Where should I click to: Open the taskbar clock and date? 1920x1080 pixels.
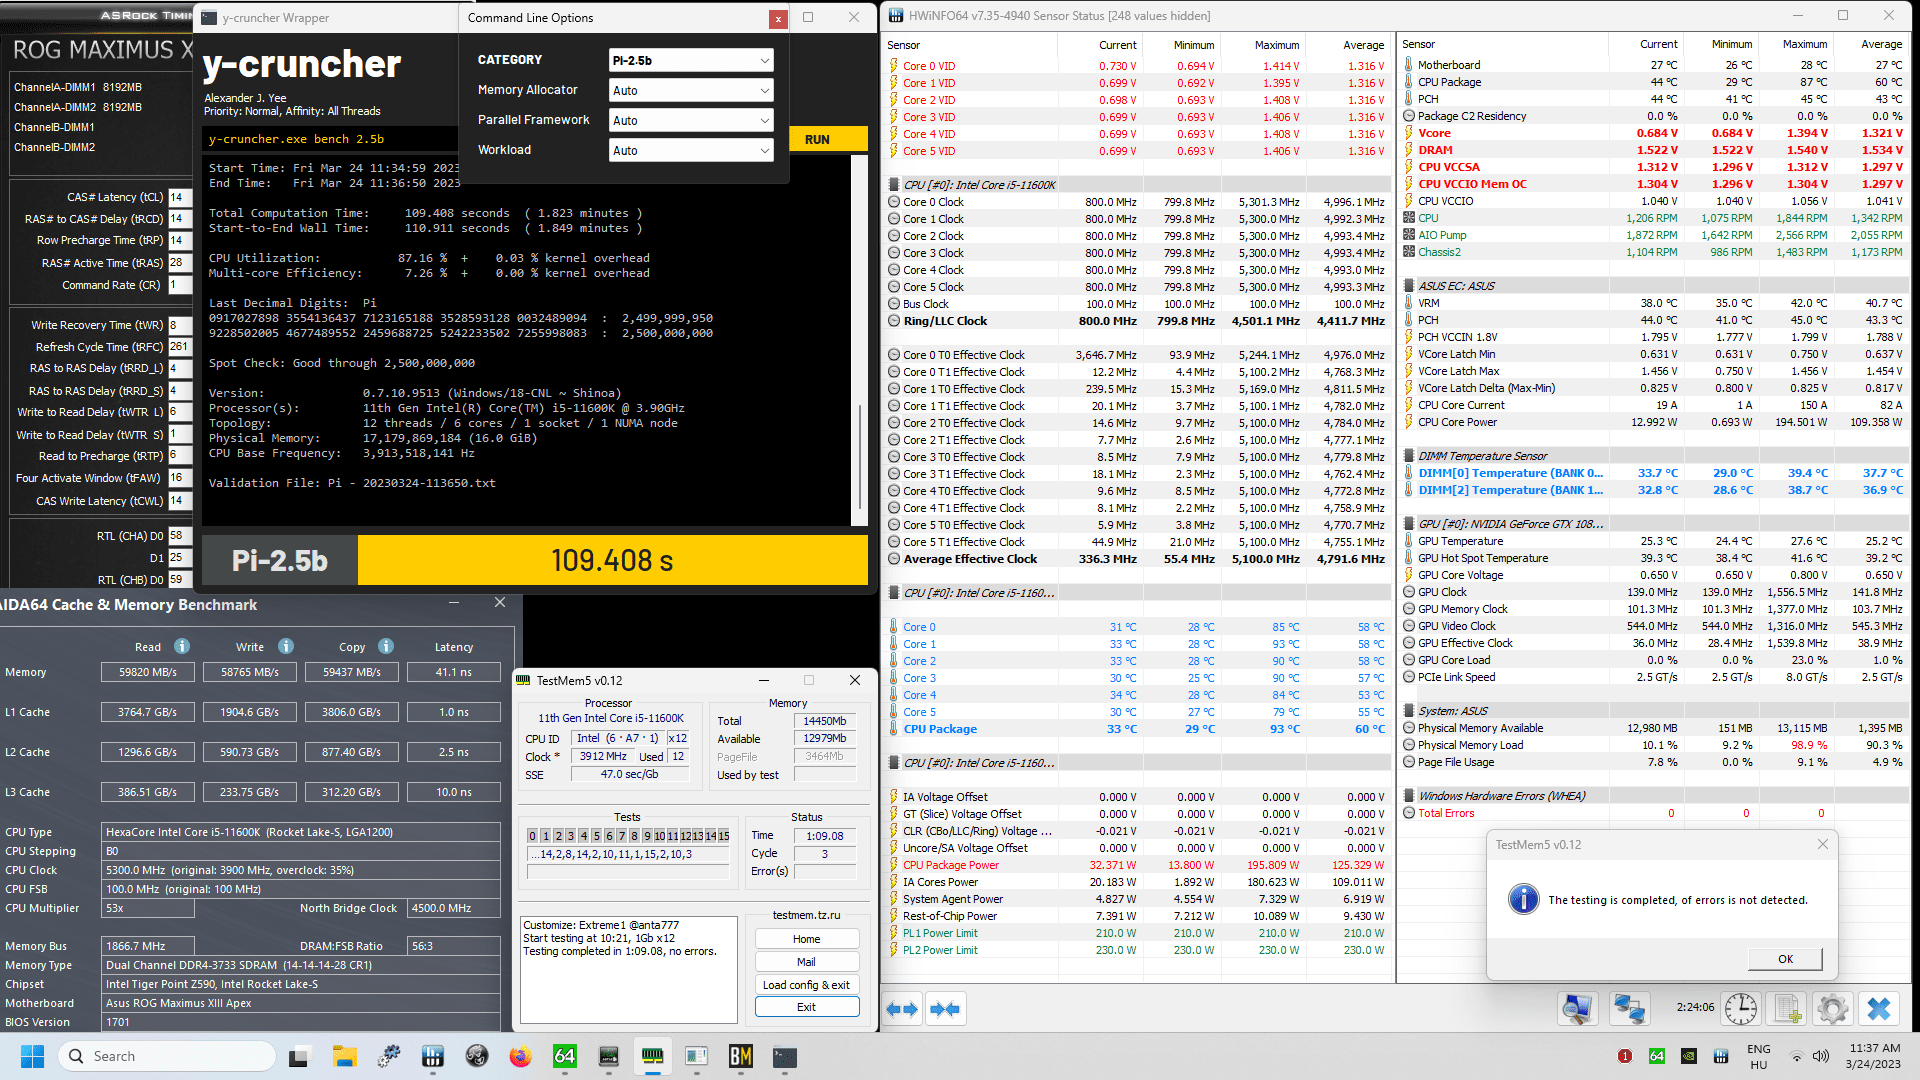[1875, 1056]
